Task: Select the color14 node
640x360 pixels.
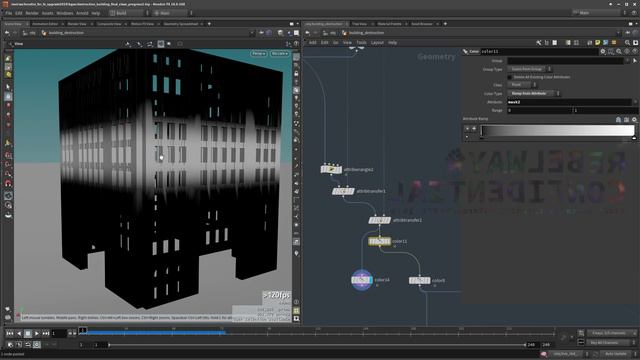Action: click(362, 280)
